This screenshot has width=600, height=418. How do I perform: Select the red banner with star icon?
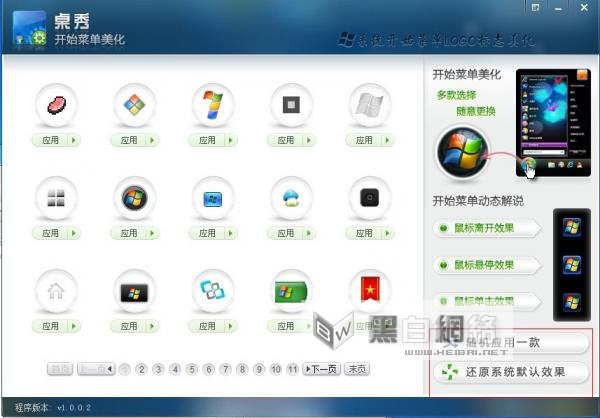click(x=370, y=291)
